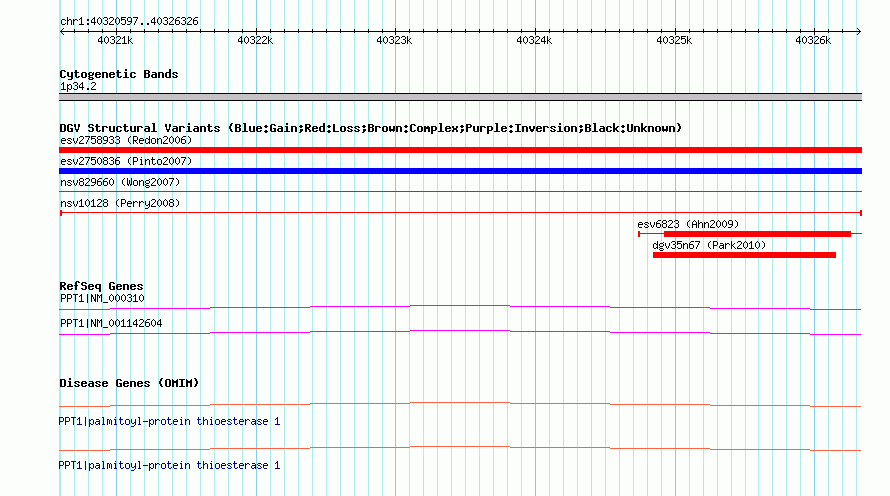This screenshot has height=496, width=890.
Task: Click the nsv829660 (Wong2007) label
Action: click(x=120, y=182)
